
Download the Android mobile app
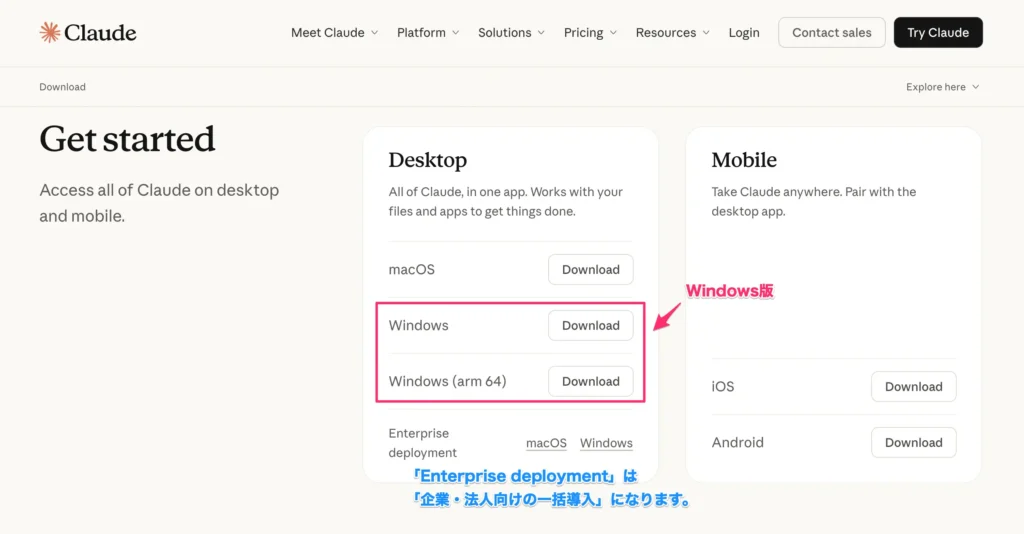(913, 443)
